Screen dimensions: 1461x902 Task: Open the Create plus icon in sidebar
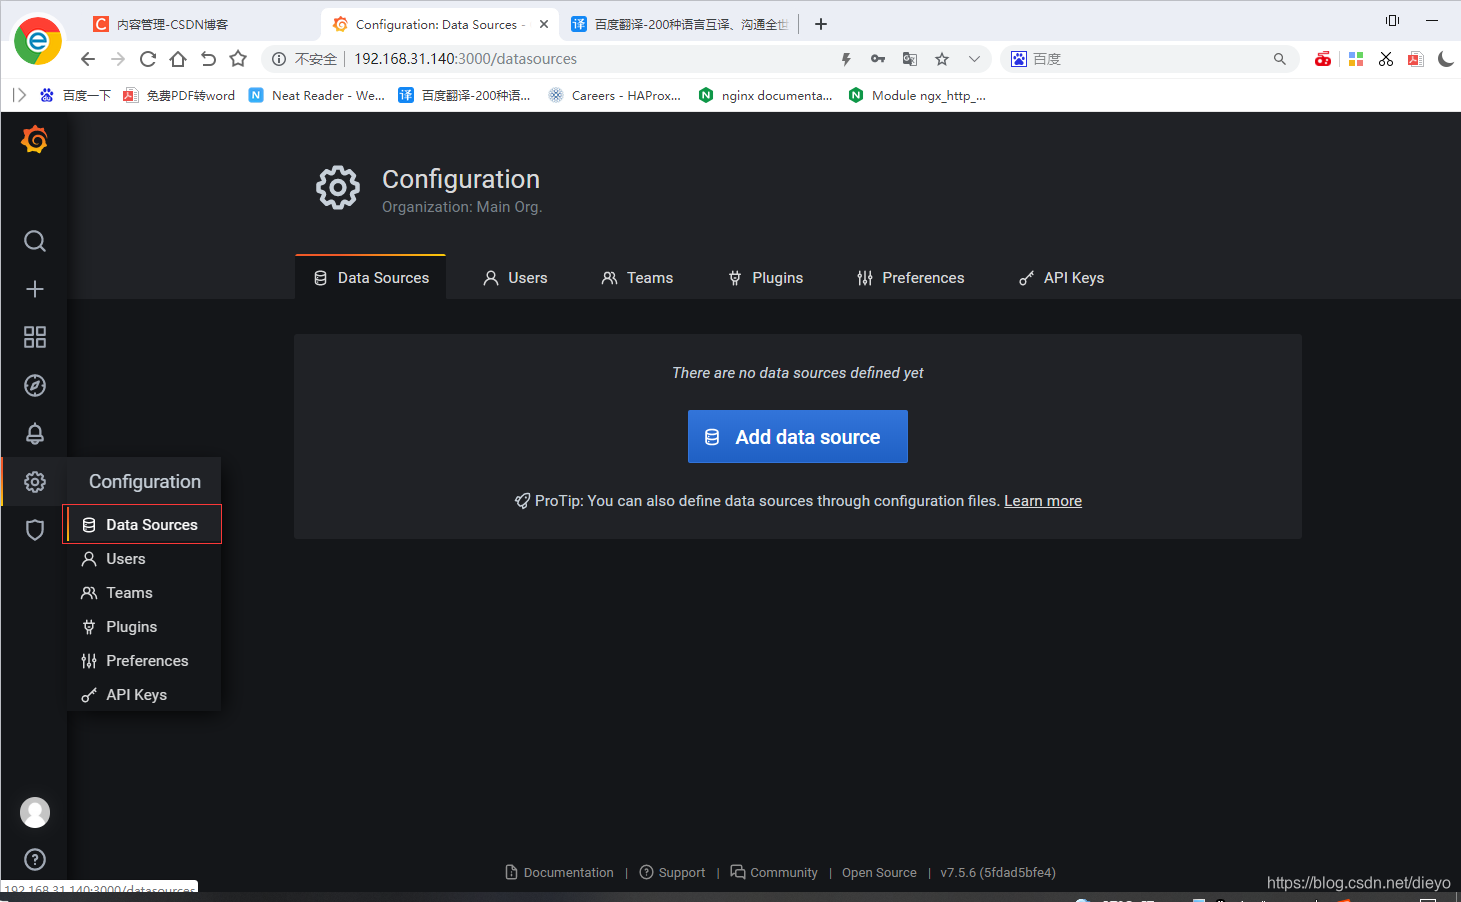35,289
